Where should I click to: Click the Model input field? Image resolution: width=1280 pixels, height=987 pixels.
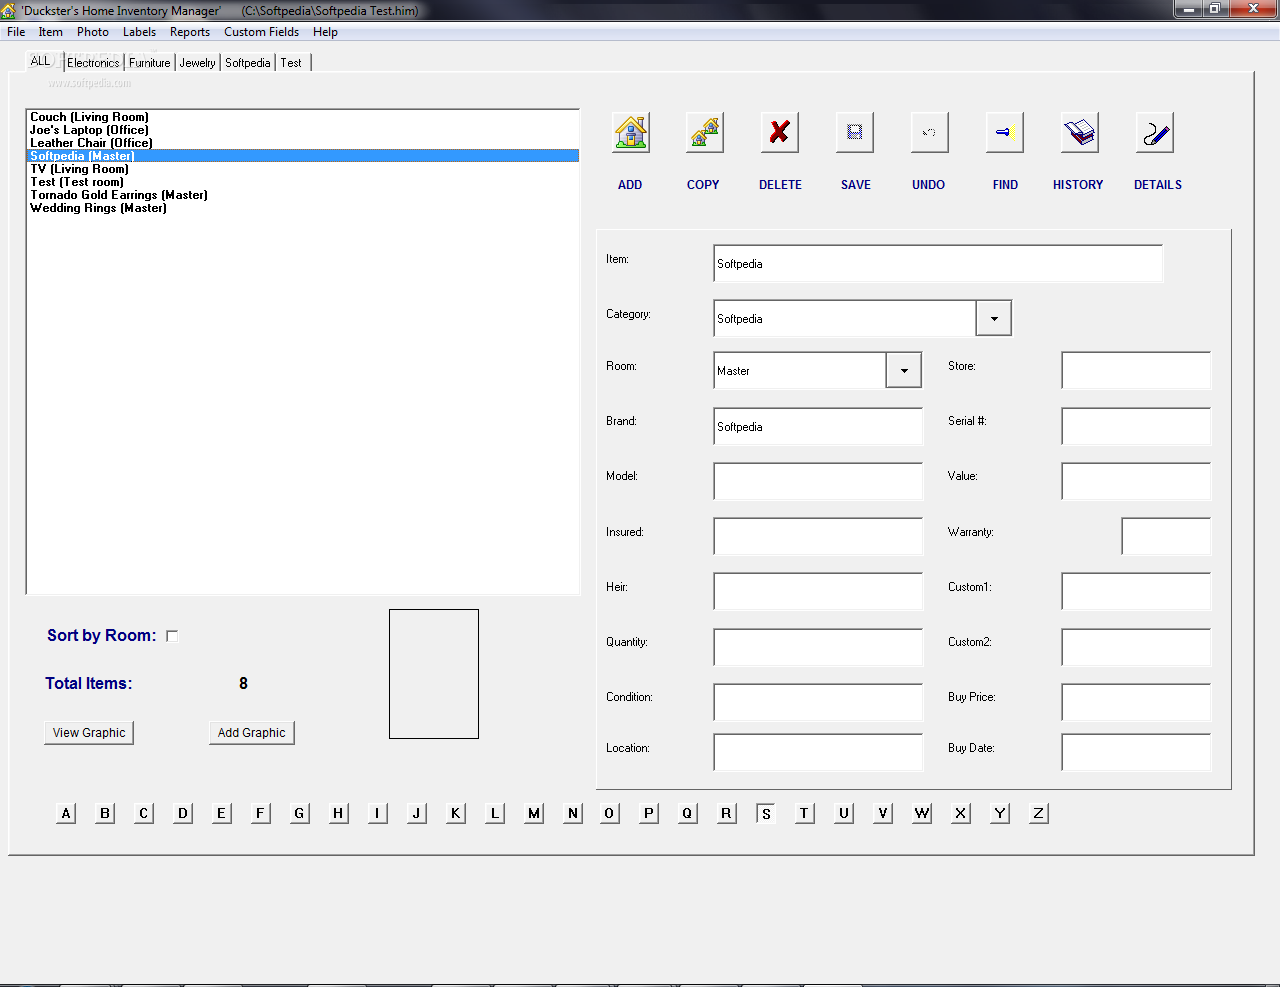(x=818, y=482)
